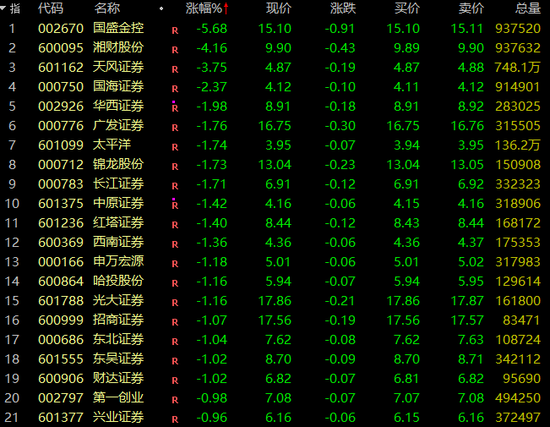Click the small dot marker after 名称

coord(161,8)
